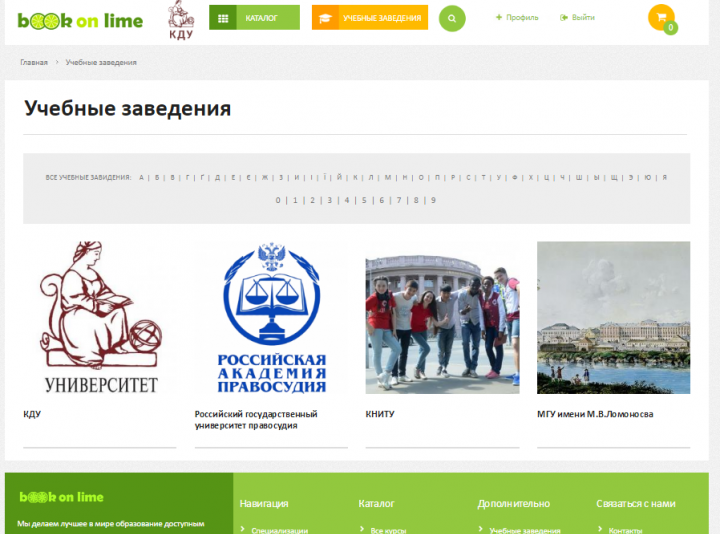The image size is (720, 534).
Task: Open the Профиль link
Action: click(x=517, y=17)
